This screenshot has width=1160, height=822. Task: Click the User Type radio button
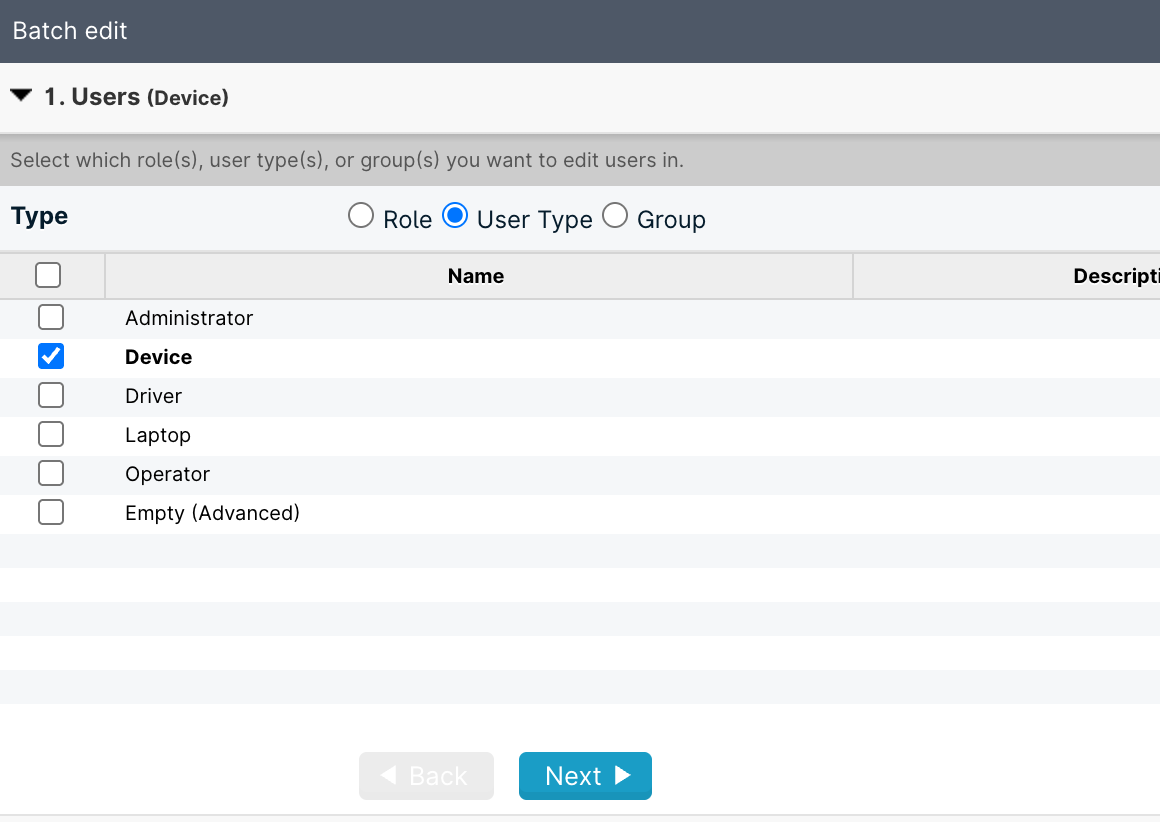click(x=455, y=215)
